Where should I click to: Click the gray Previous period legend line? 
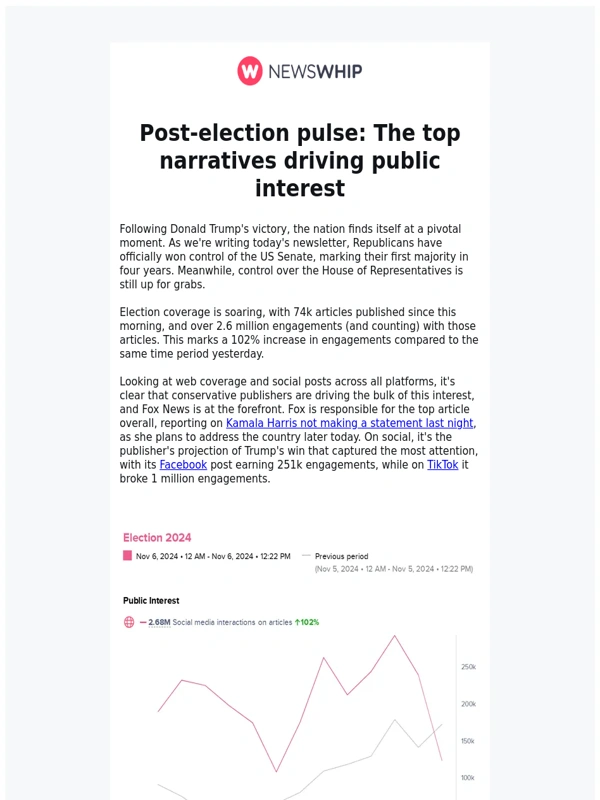click(306, 556)
